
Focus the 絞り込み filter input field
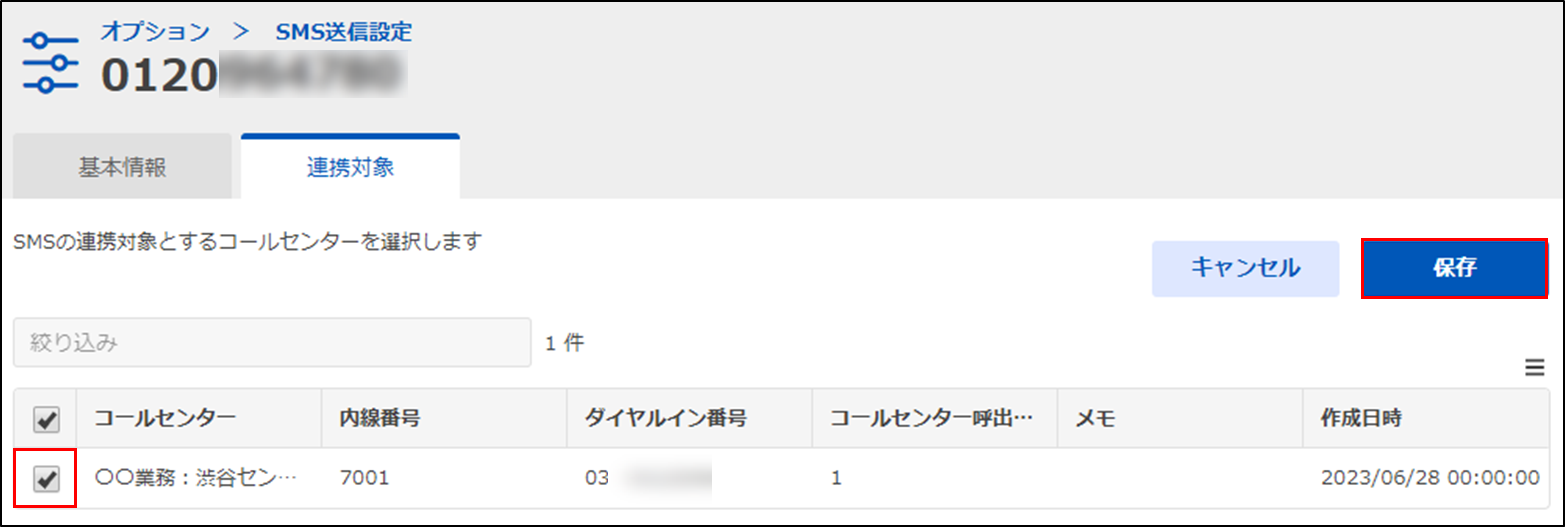coord(272,343)
